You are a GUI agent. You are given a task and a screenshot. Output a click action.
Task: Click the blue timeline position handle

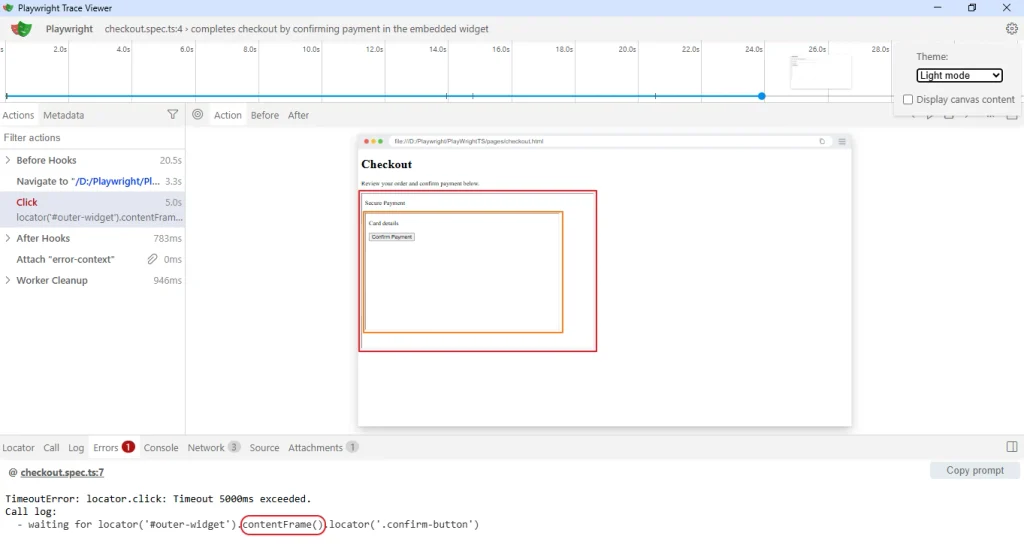click(761, 96)
